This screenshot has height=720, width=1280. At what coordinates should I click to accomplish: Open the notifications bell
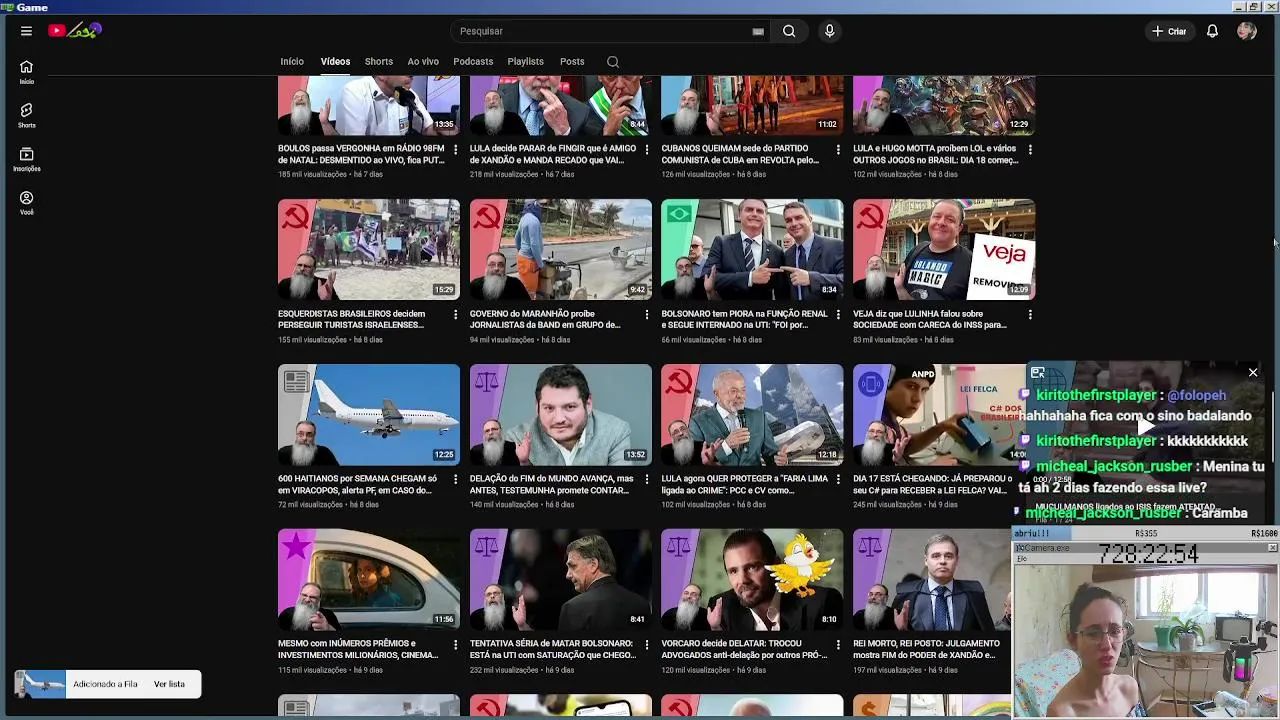1212,31
